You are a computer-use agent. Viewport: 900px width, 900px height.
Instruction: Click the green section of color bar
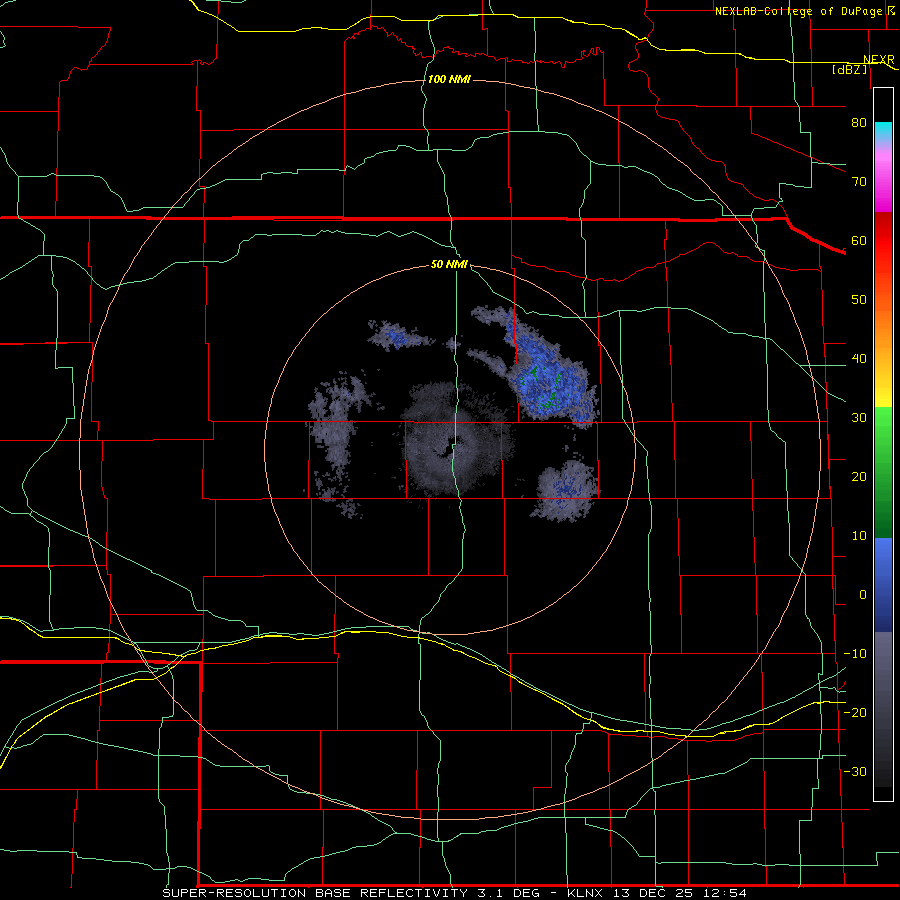click(883, 472)
